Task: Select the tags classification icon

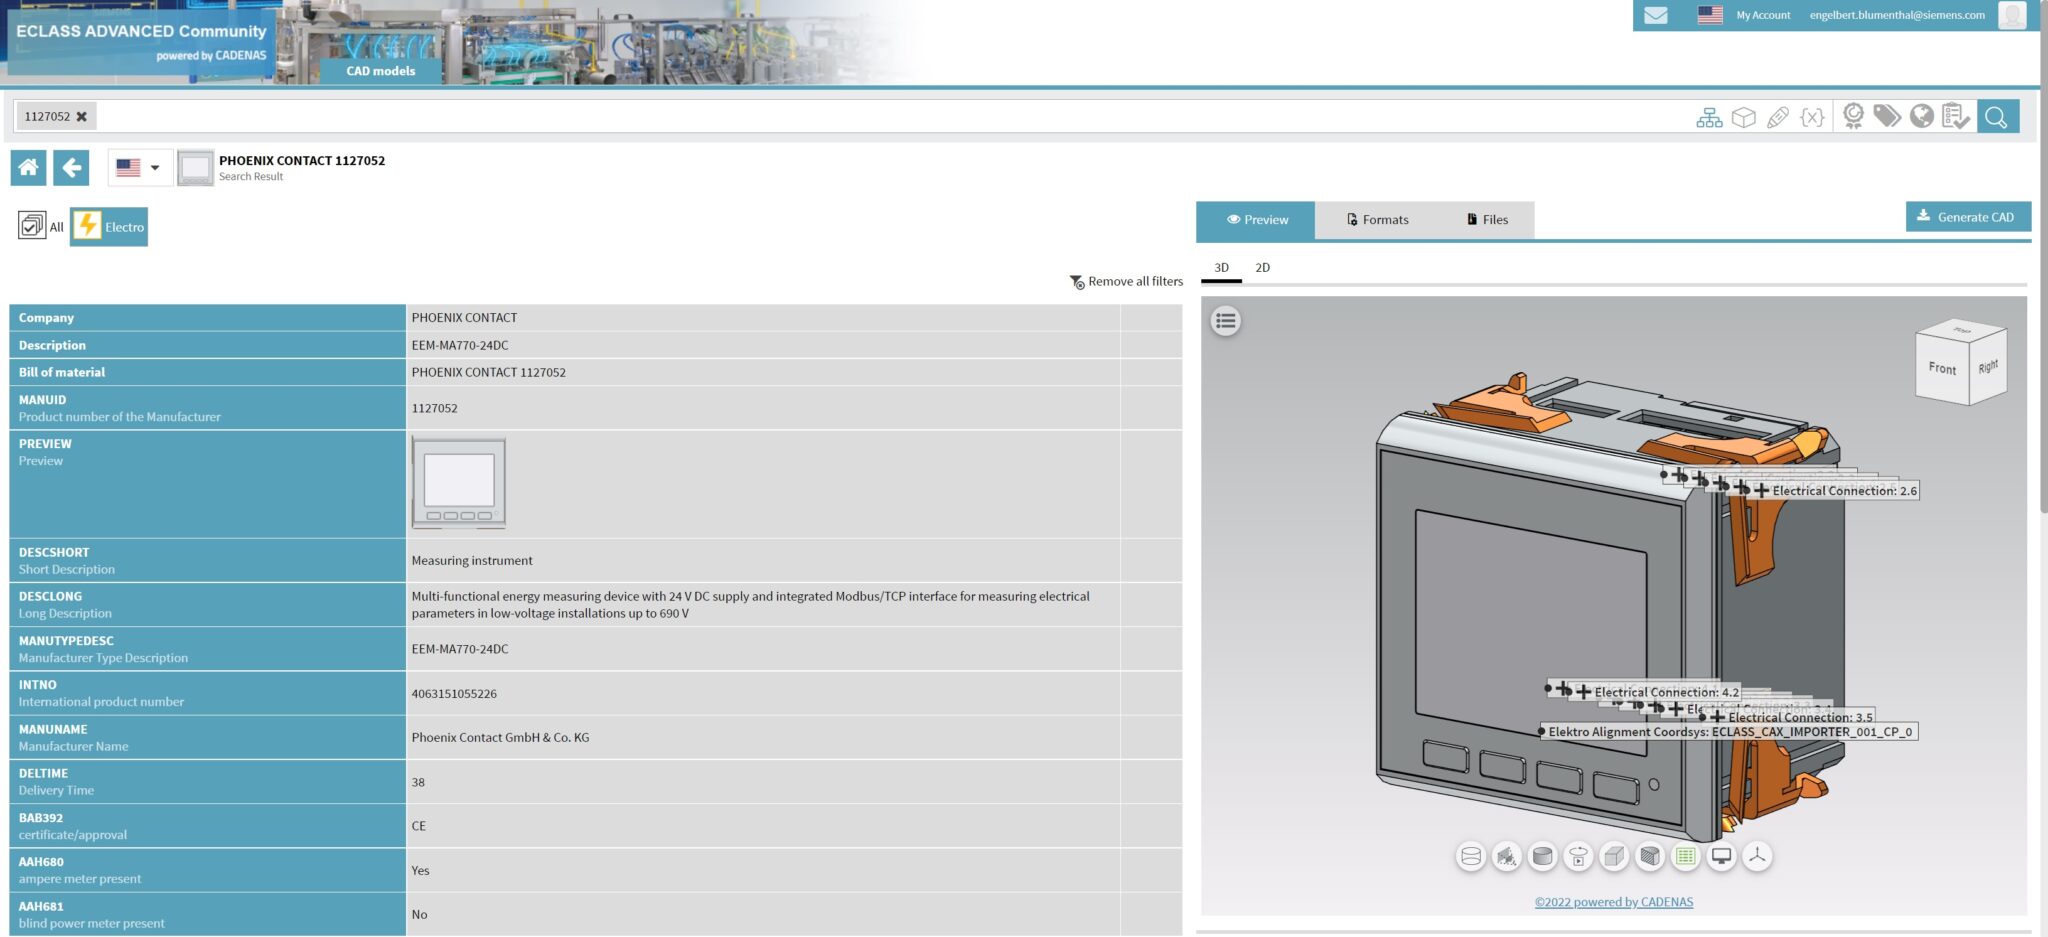Action: tap(1888, 117)
